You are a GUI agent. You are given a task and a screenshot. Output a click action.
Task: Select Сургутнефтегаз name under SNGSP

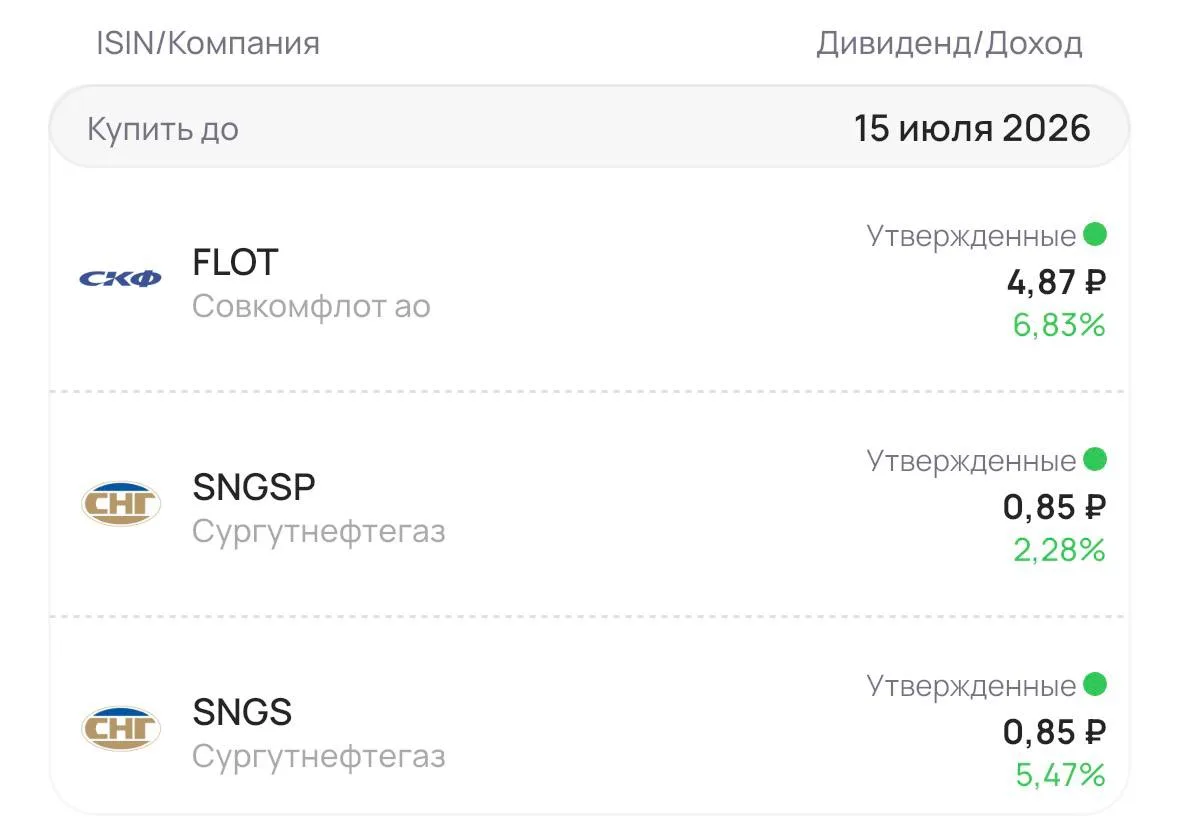point(319,531)
